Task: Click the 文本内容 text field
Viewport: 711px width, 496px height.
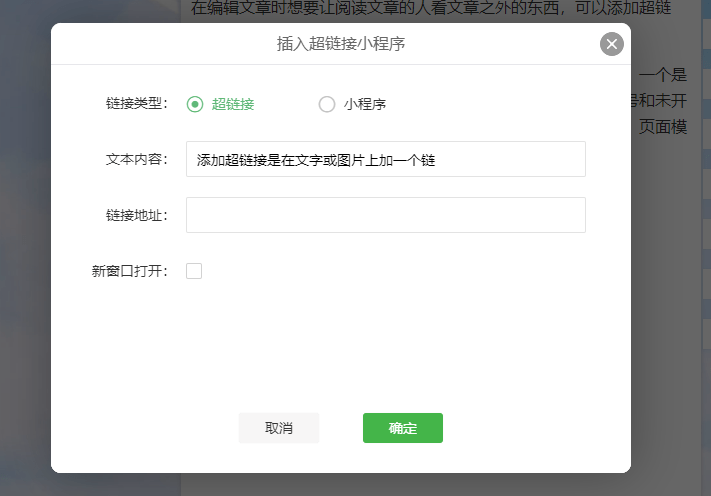Action: (386, 159)
